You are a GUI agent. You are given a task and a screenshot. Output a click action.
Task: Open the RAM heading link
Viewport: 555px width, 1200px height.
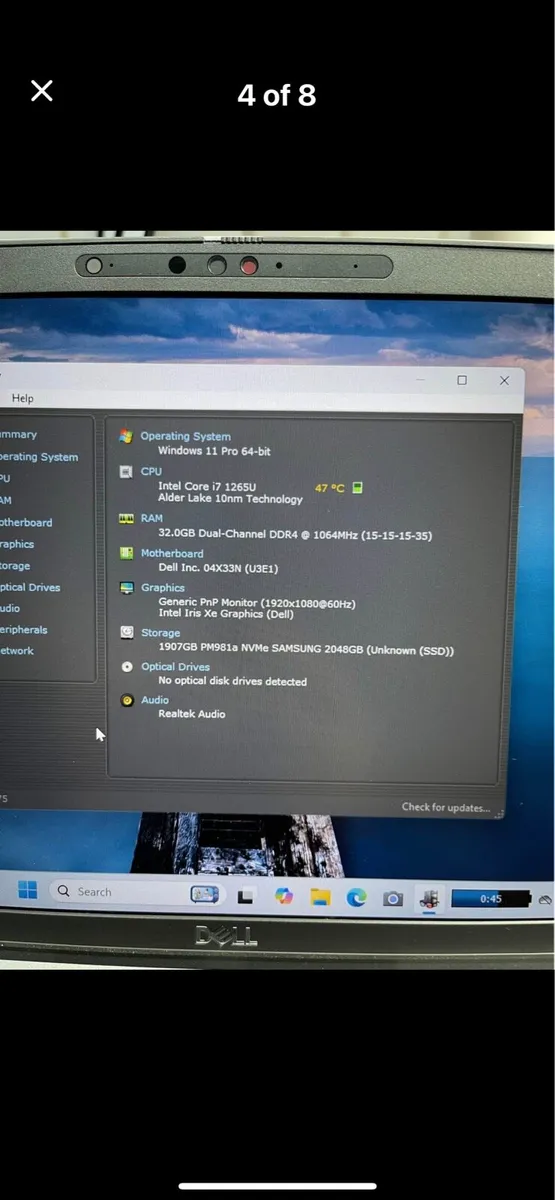152,518
